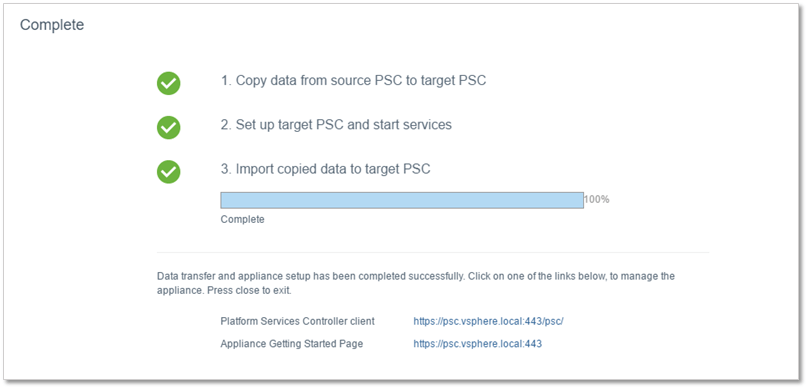Click "Press close to exit" sentence

249,290
